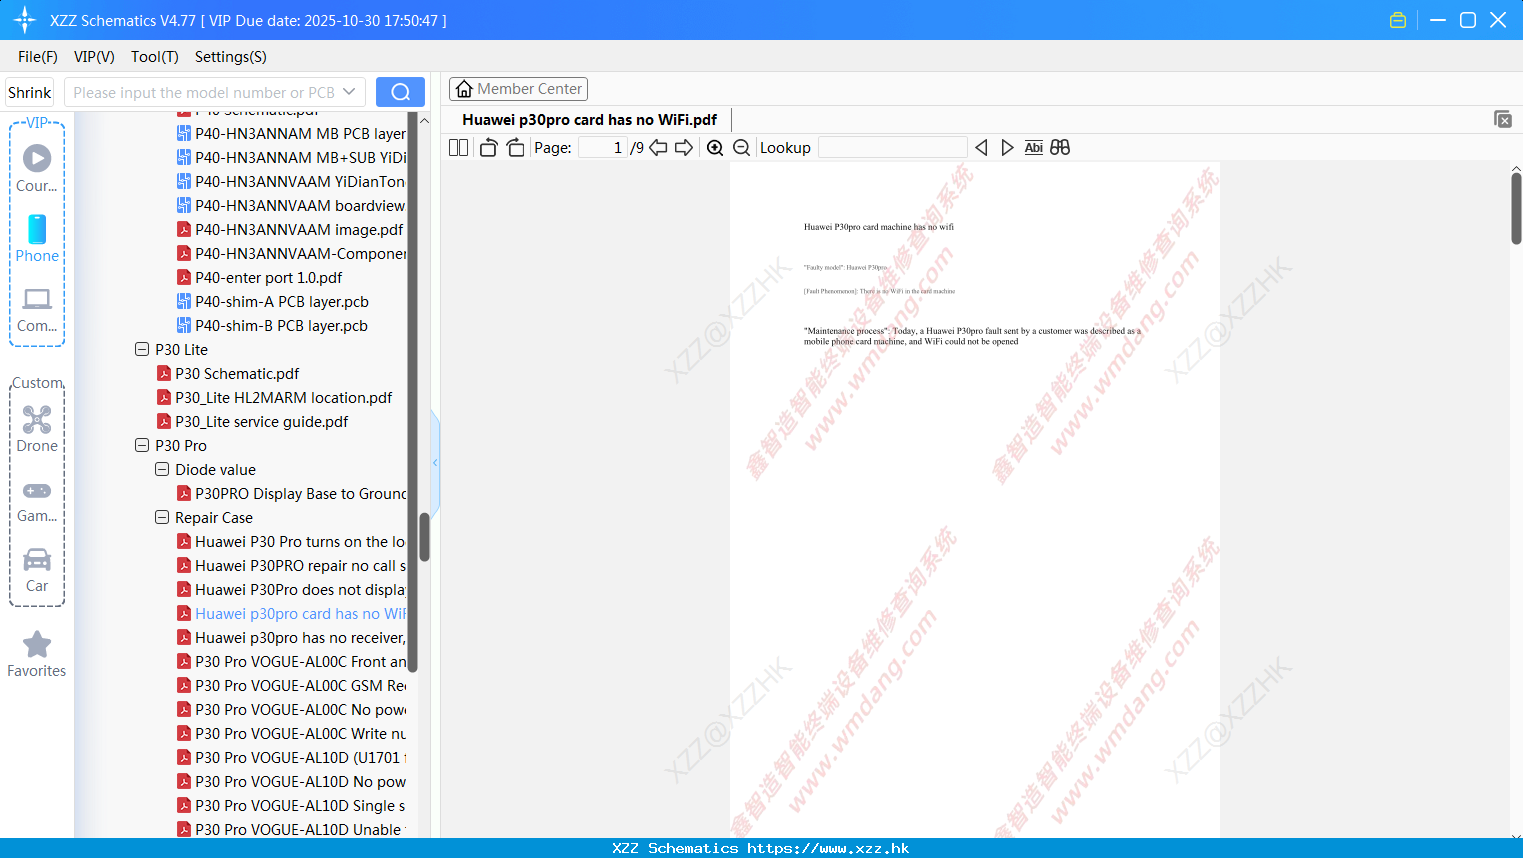Click the binoculars search icon
Screen dimensions: 1523x858
(x=1060, y=148)
